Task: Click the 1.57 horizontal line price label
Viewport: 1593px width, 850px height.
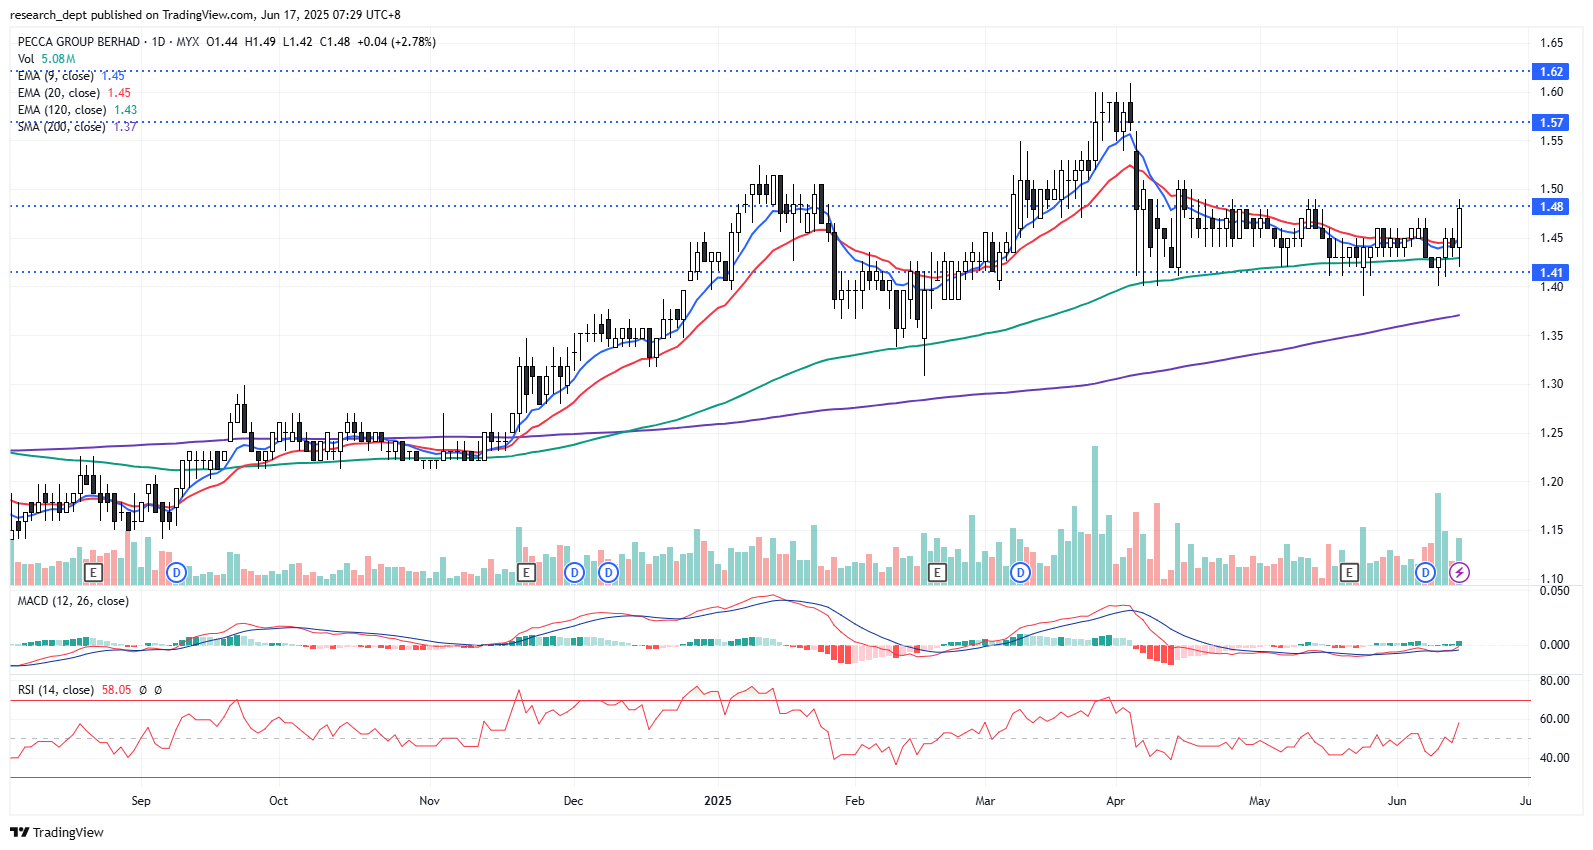Action: pyautogui.click(x=1551, y=123)
